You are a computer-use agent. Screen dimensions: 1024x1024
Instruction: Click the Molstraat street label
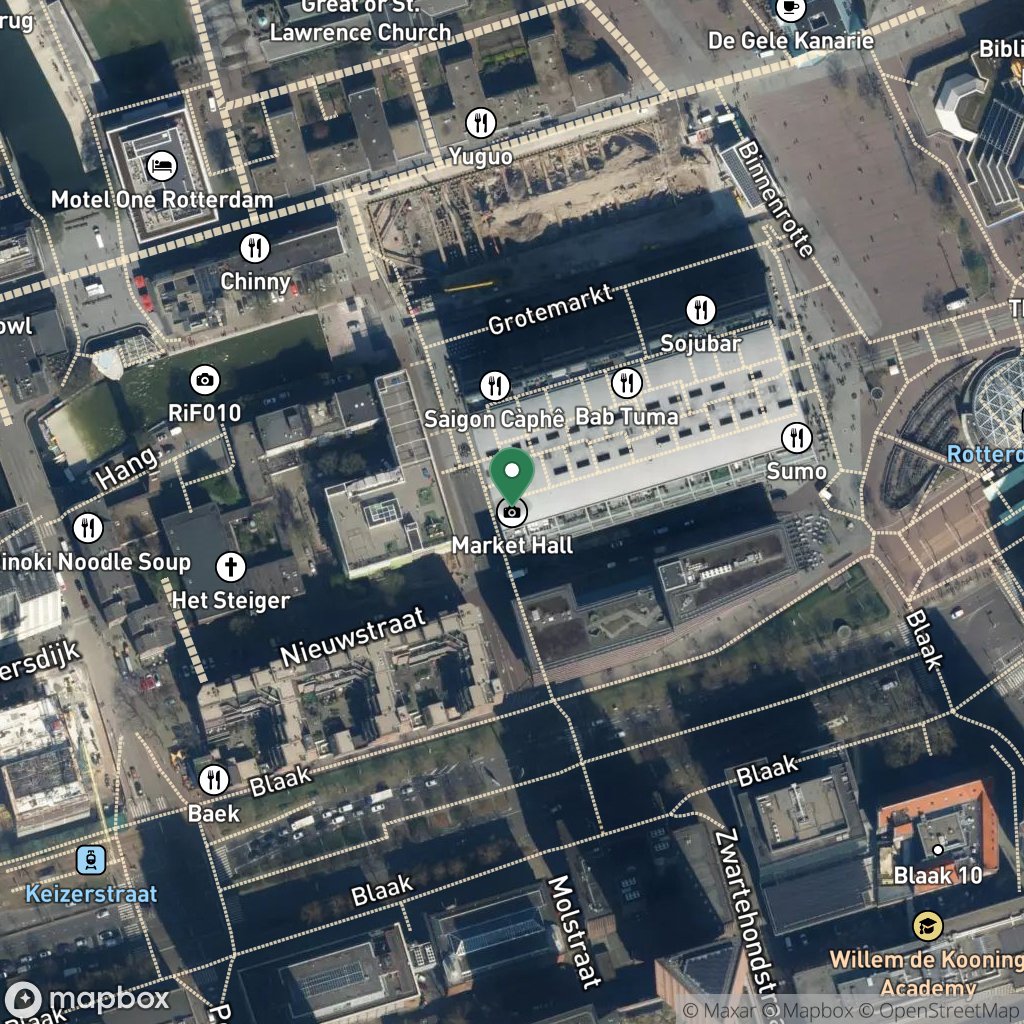[x=573, y=932]
